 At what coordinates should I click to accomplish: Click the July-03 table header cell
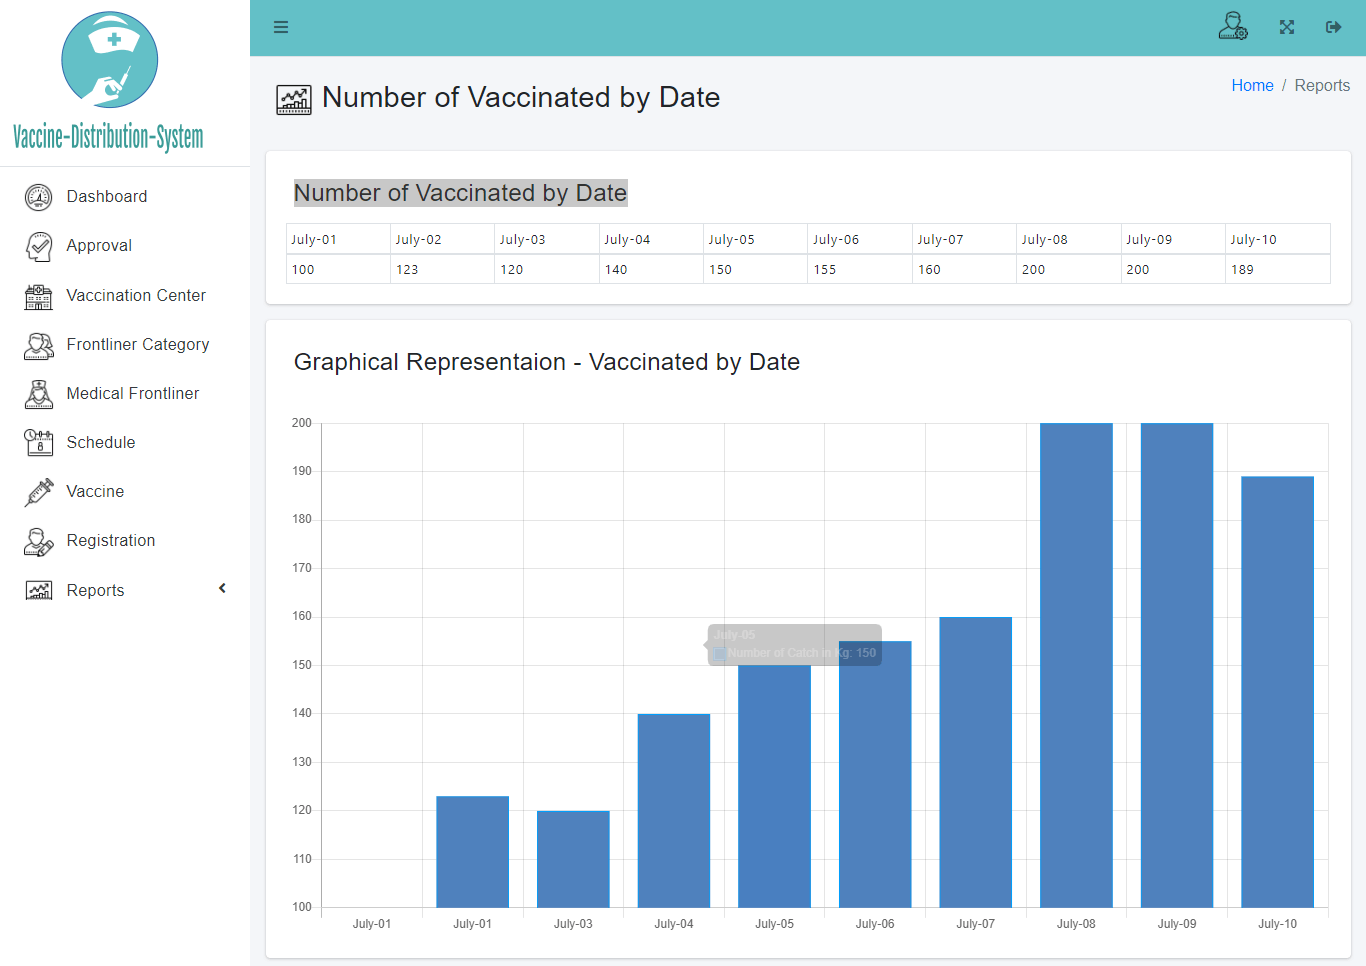[x=547, y=239]
